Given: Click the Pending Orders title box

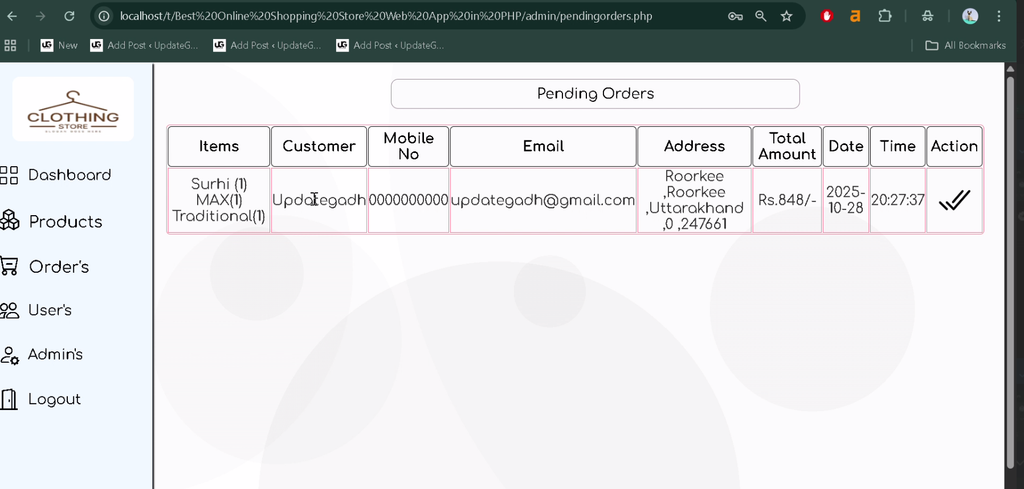Looking at the screenshot, I should [x=595, y=94].
